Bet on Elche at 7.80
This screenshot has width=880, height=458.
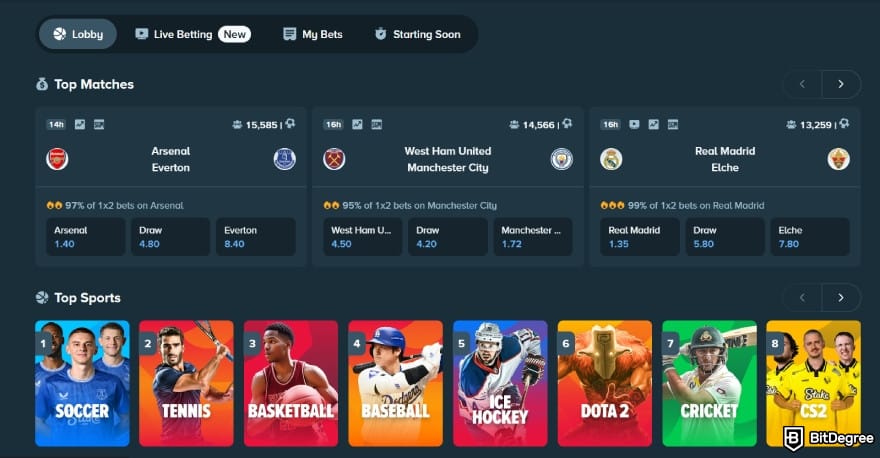click(810, 237)
